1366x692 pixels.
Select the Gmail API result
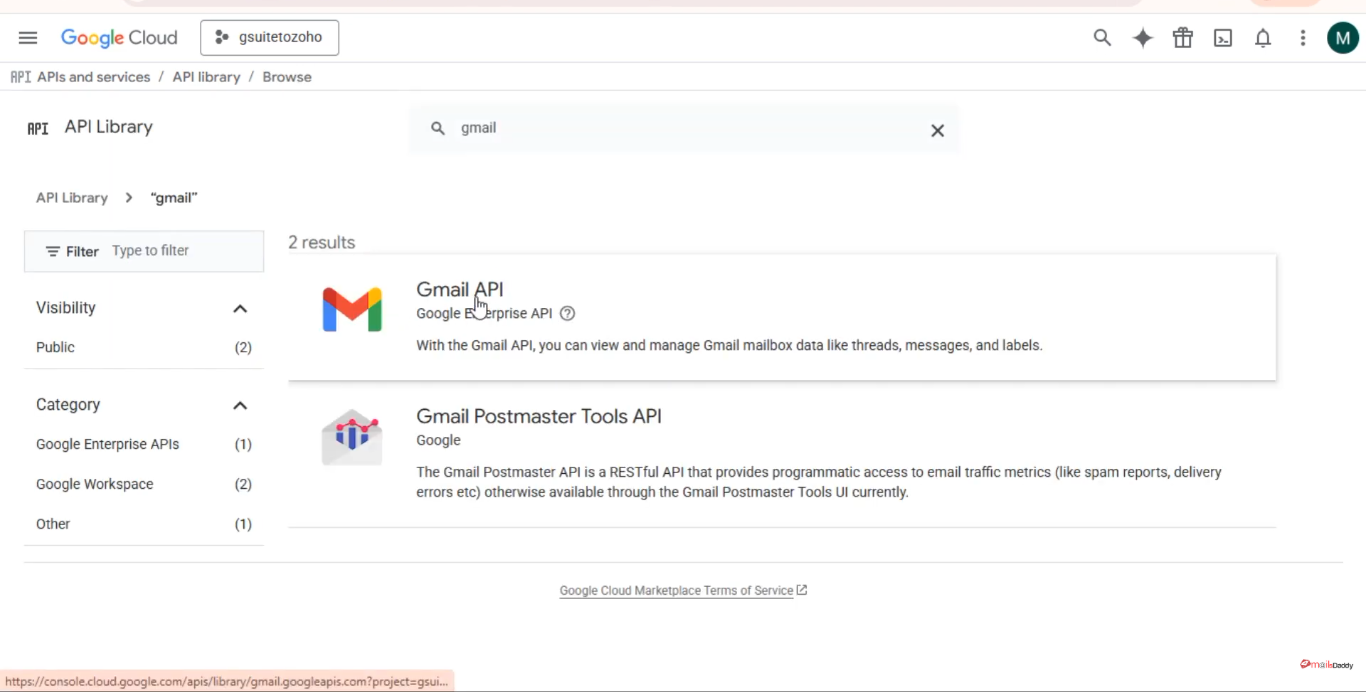459,289
